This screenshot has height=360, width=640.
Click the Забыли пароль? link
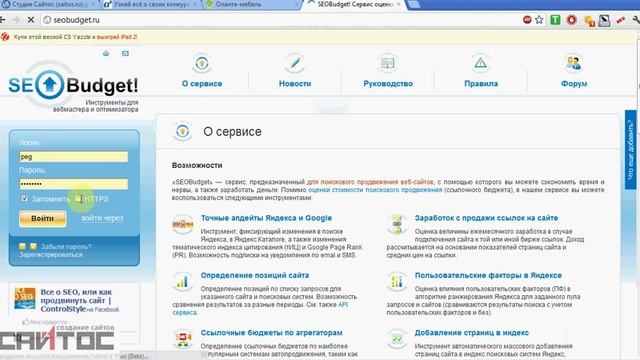(66, 247)
